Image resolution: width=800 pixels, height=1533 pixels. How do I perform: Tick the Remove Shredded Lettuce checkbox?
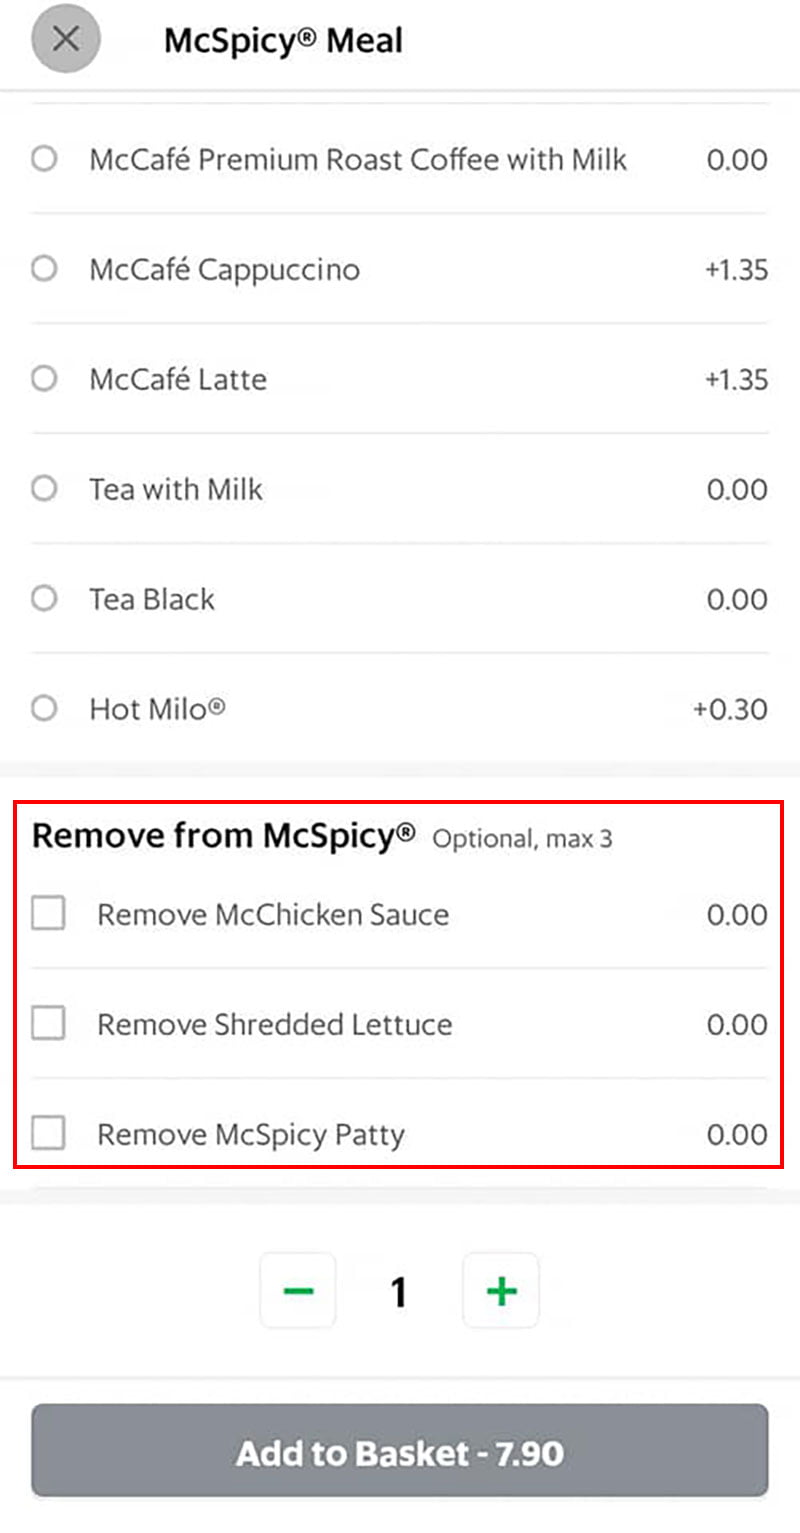pyautogui.click(x=48, y=1023)
